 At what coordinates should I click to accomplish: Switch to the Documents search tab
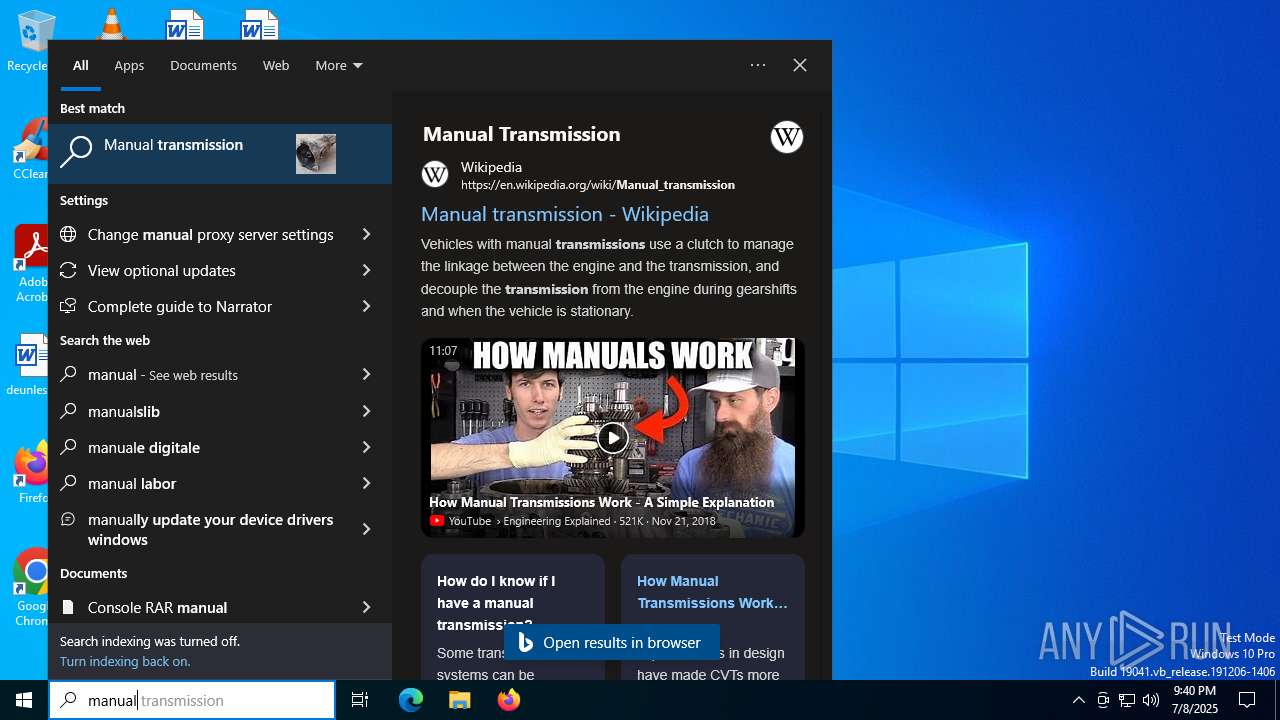203,65
